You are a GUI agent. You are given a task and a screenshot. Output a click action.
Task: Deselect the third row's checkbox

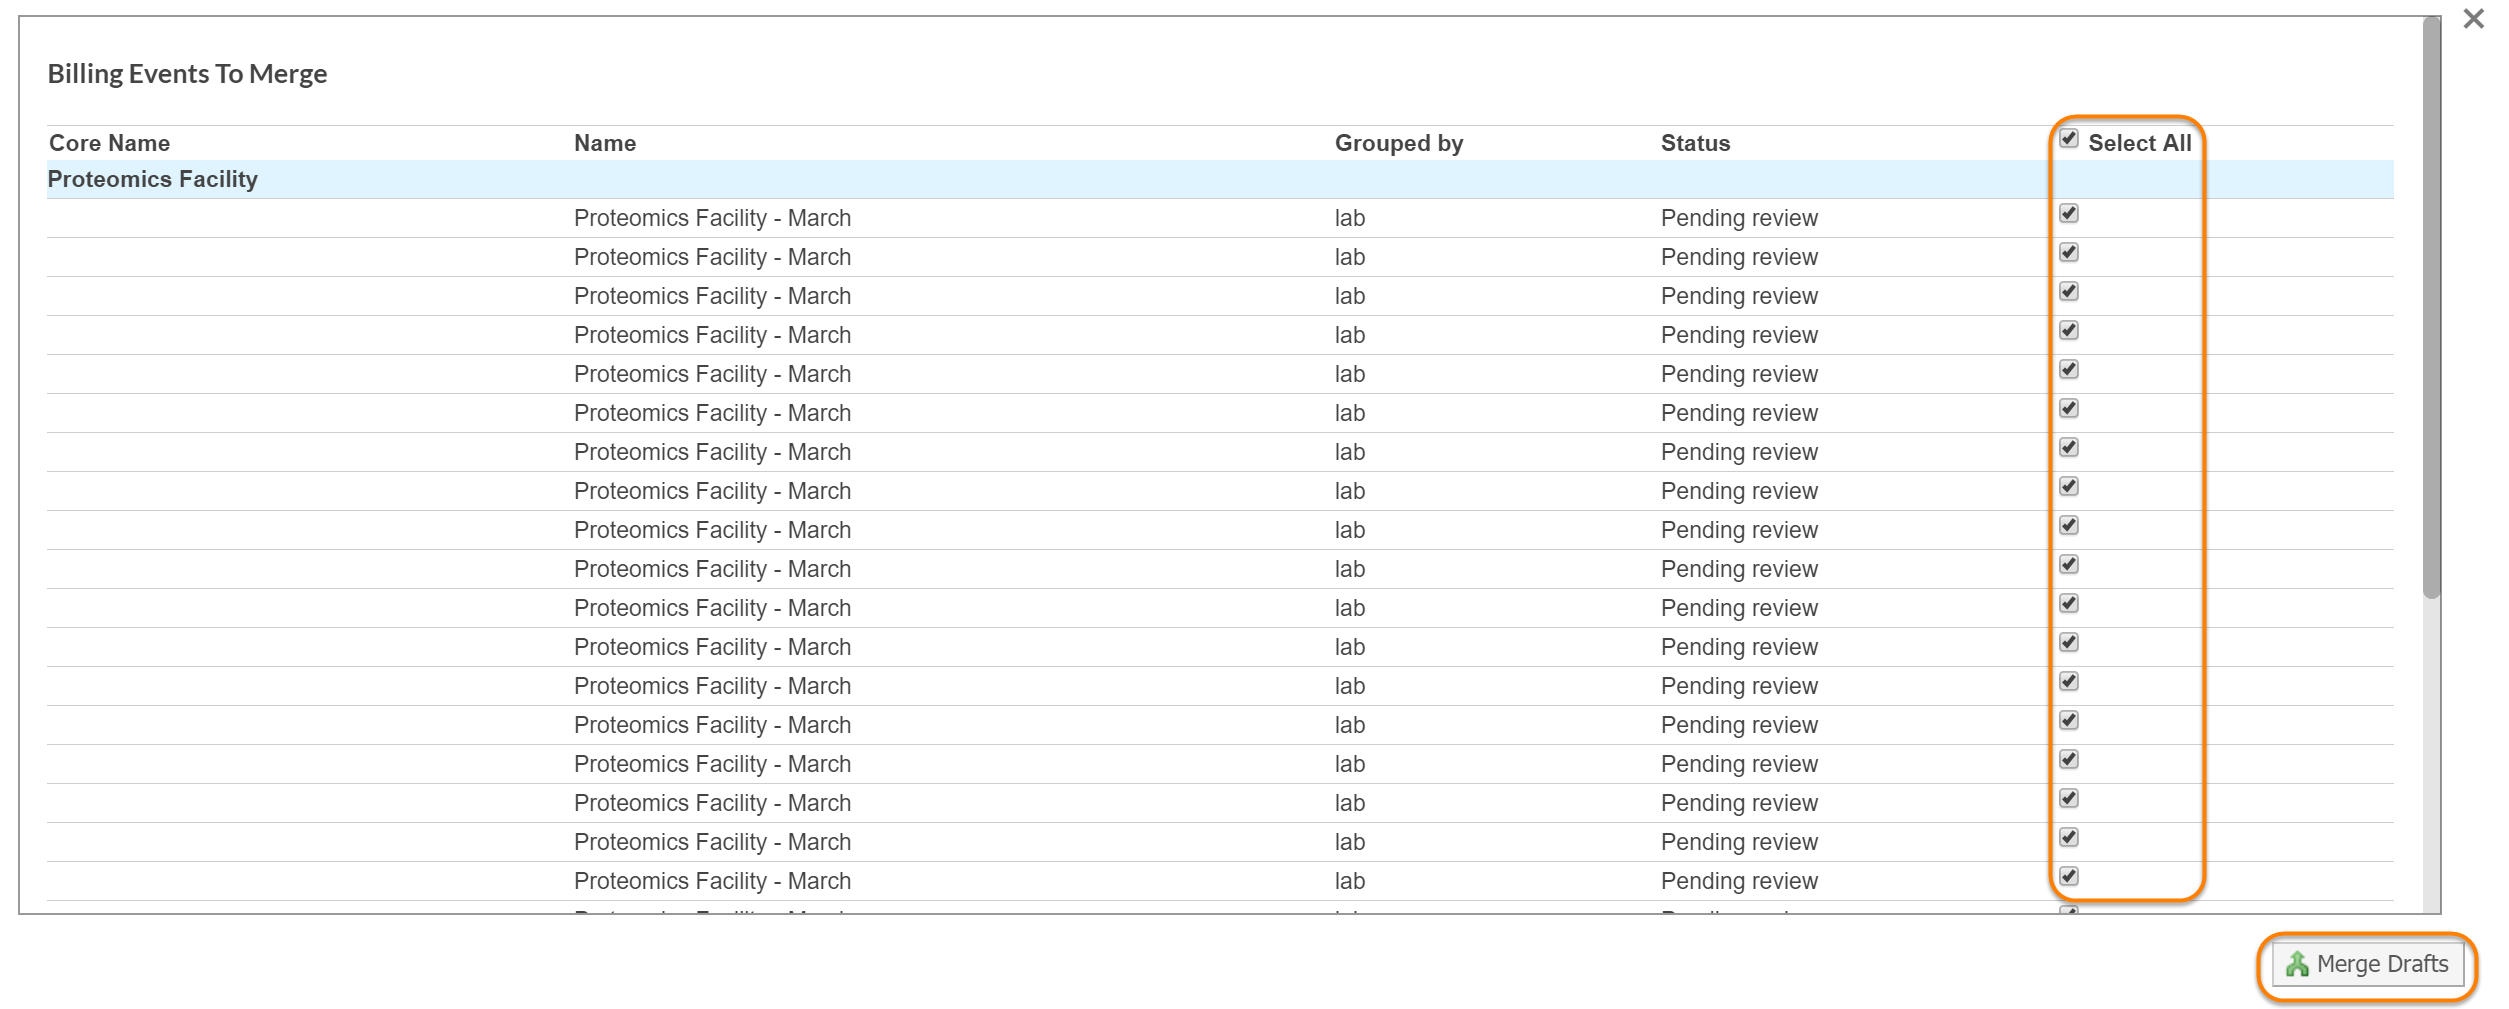[x=2069, y=292]
